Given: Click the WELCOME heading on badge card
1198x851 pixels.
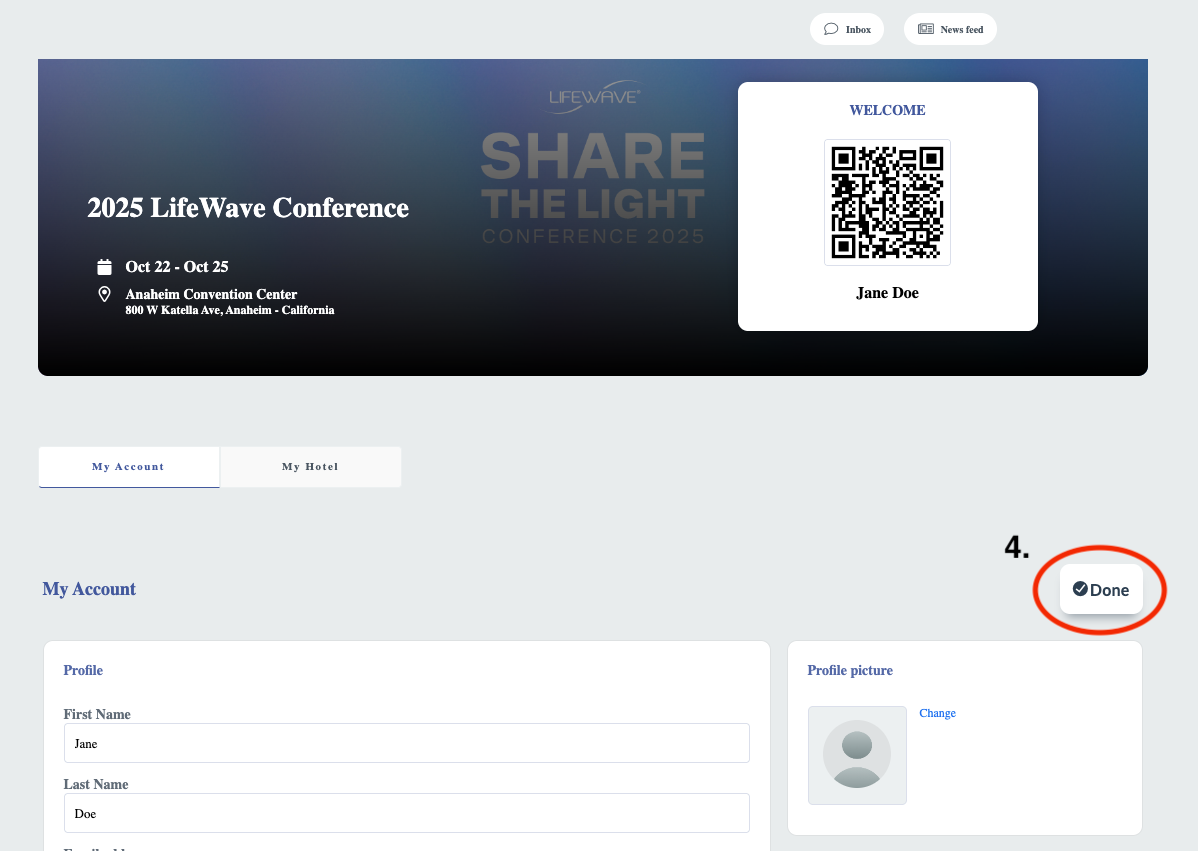Looking at the screenshot, I should tap(887, 110).
